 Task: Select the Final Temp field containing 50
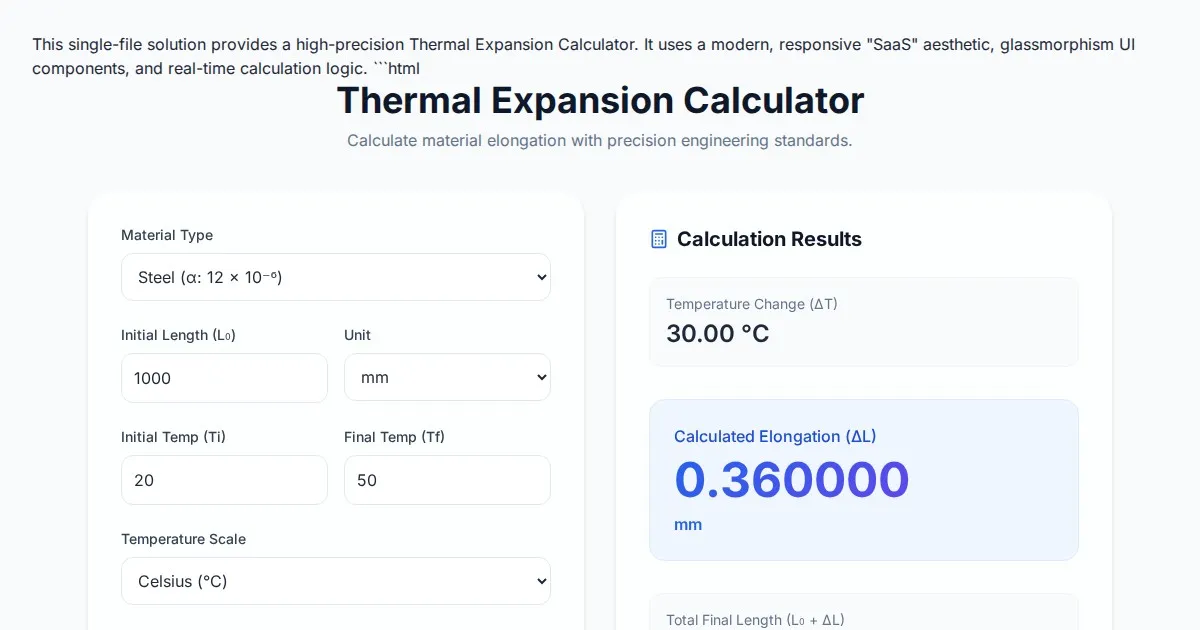(x=447, y=480)
